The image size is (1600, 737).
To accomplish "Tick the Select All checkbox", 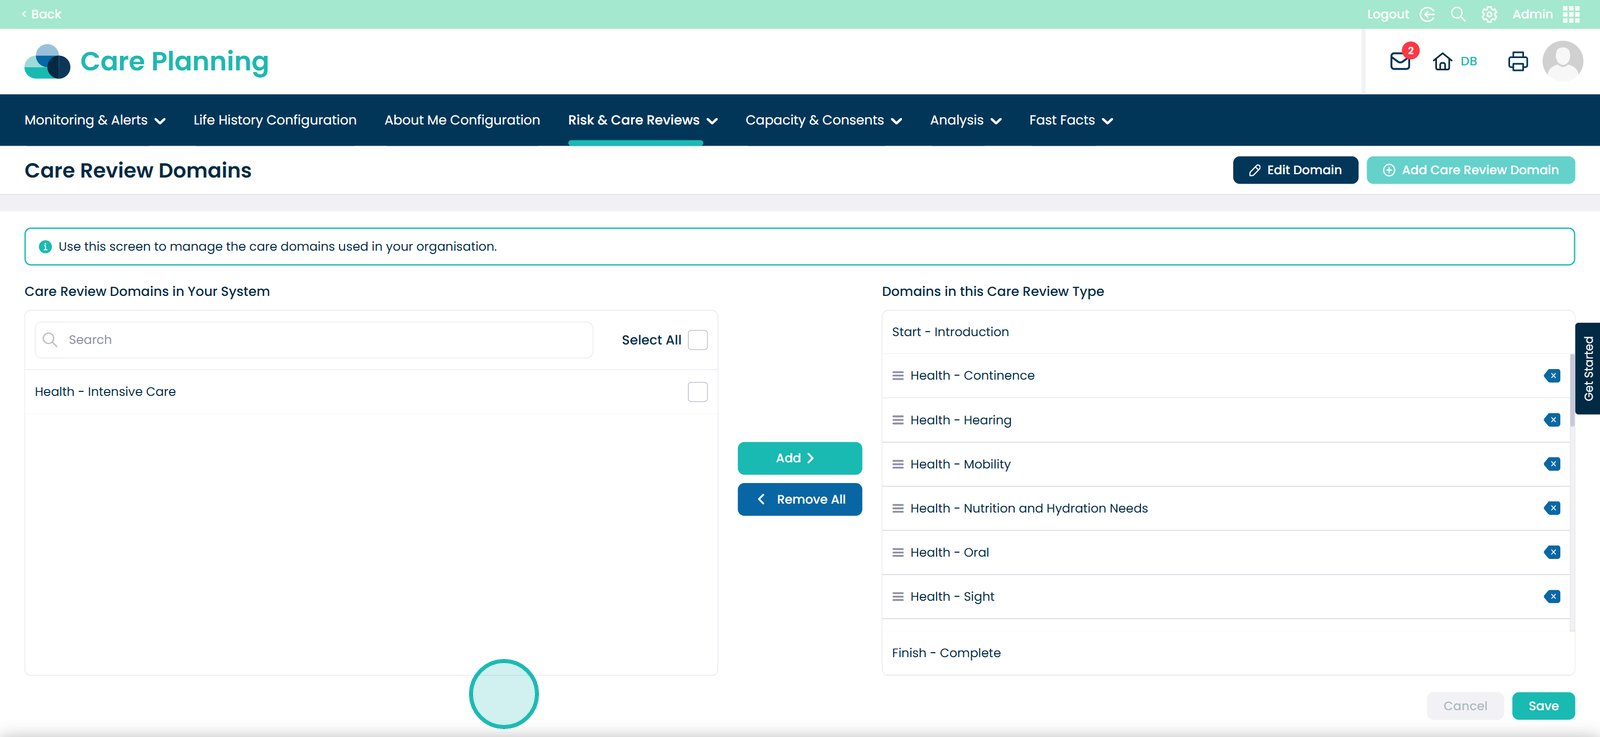I will 698,340.
